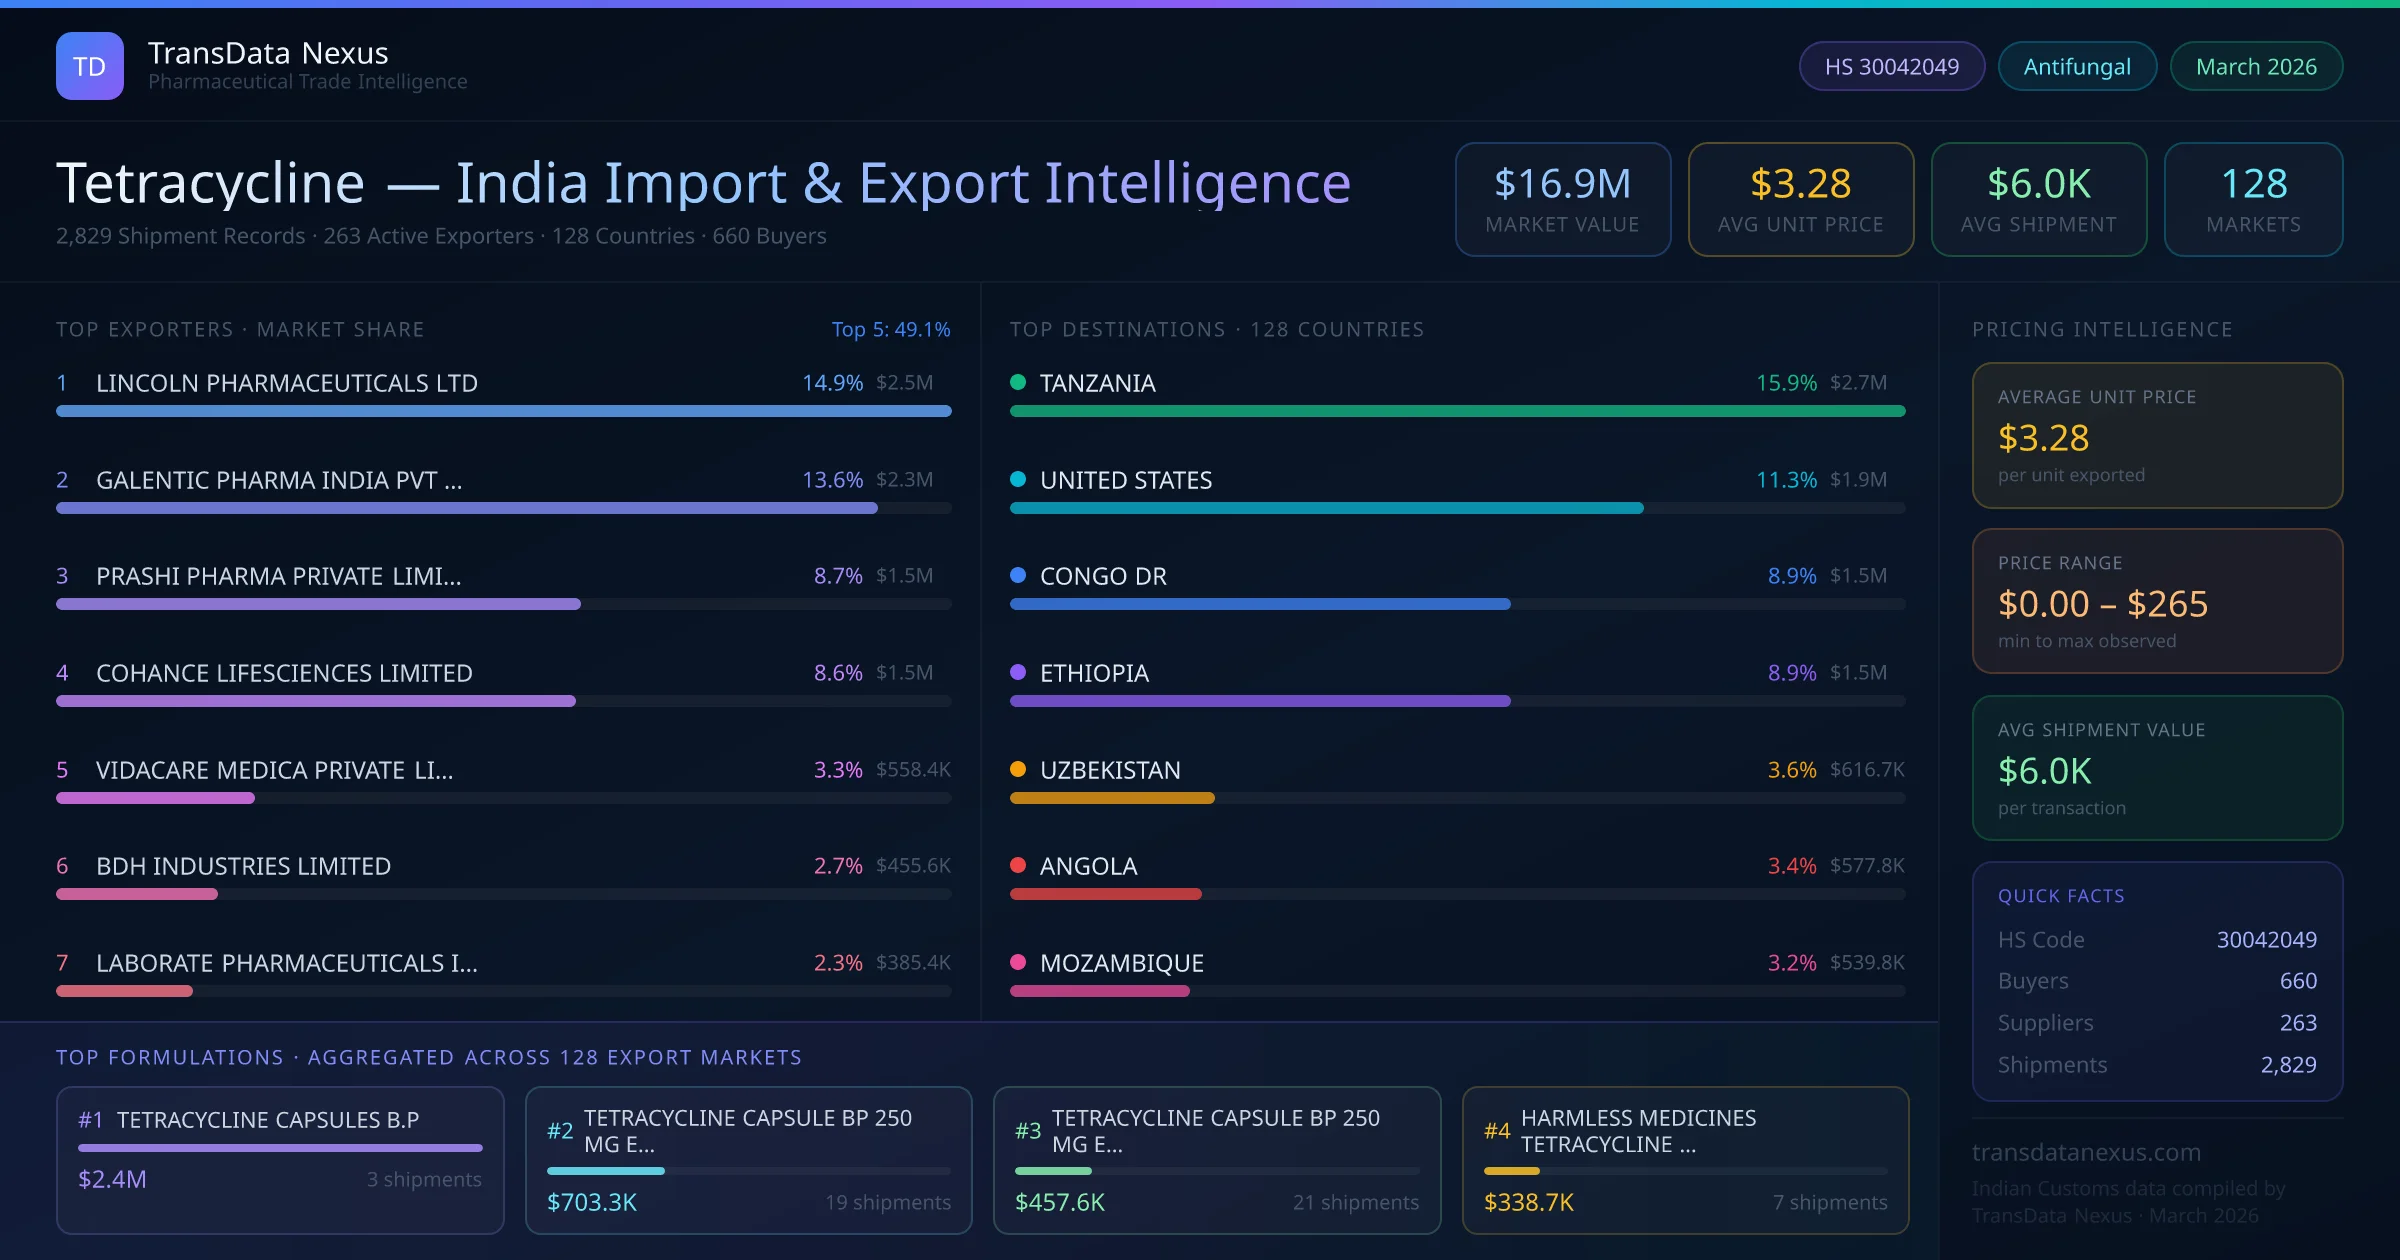Click the United States cyan dot
Screen dimensions: 2400x1260
(1018, 479)
